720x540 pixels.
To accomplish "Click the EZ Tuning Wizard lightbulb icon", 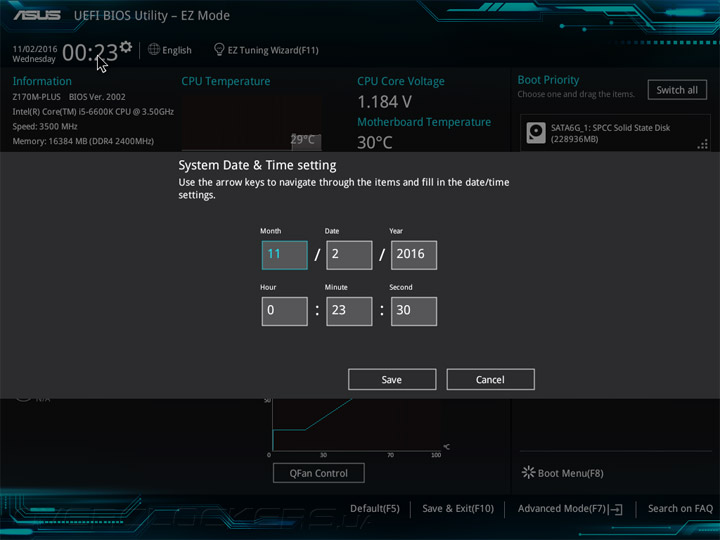I will [x=219, y=49].
